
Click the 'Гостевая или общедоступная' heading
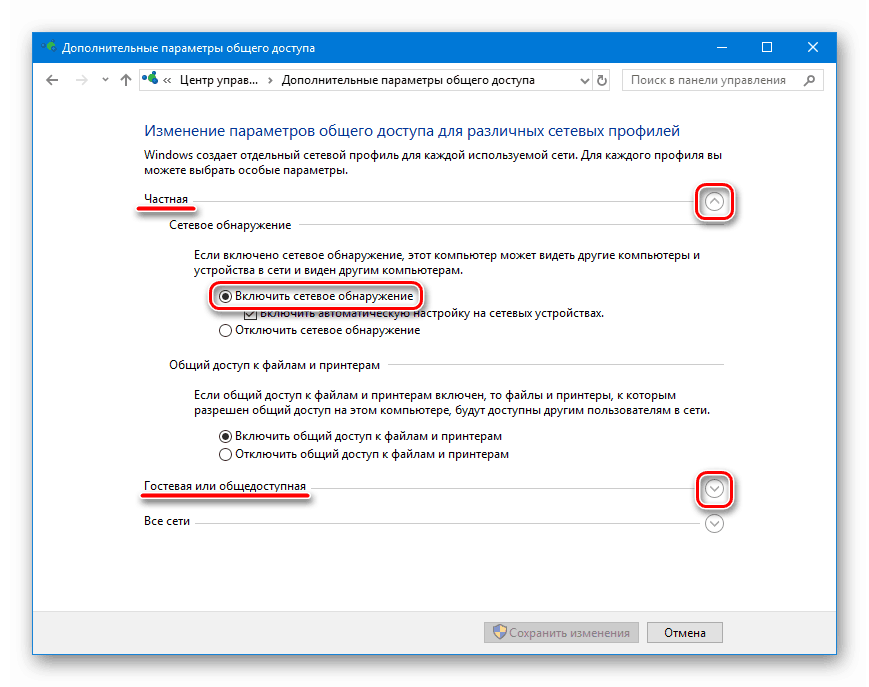(225, 486)
